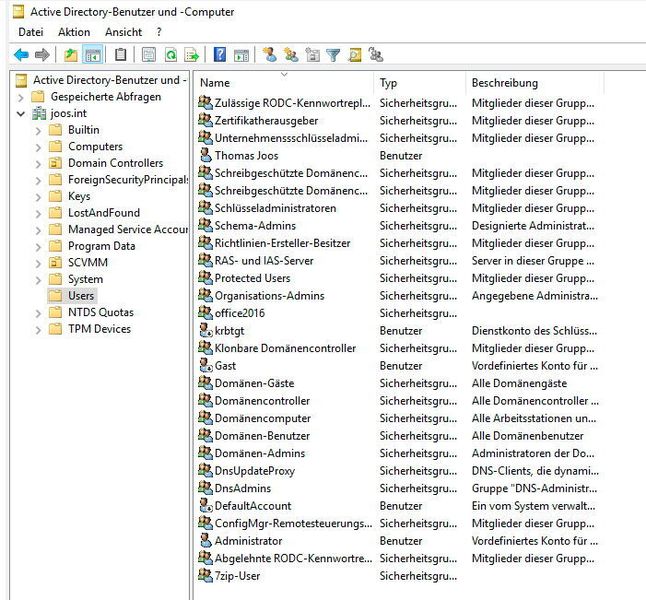Expand the Program Data container
Viewport: 646px width, 600px height.
38,246
